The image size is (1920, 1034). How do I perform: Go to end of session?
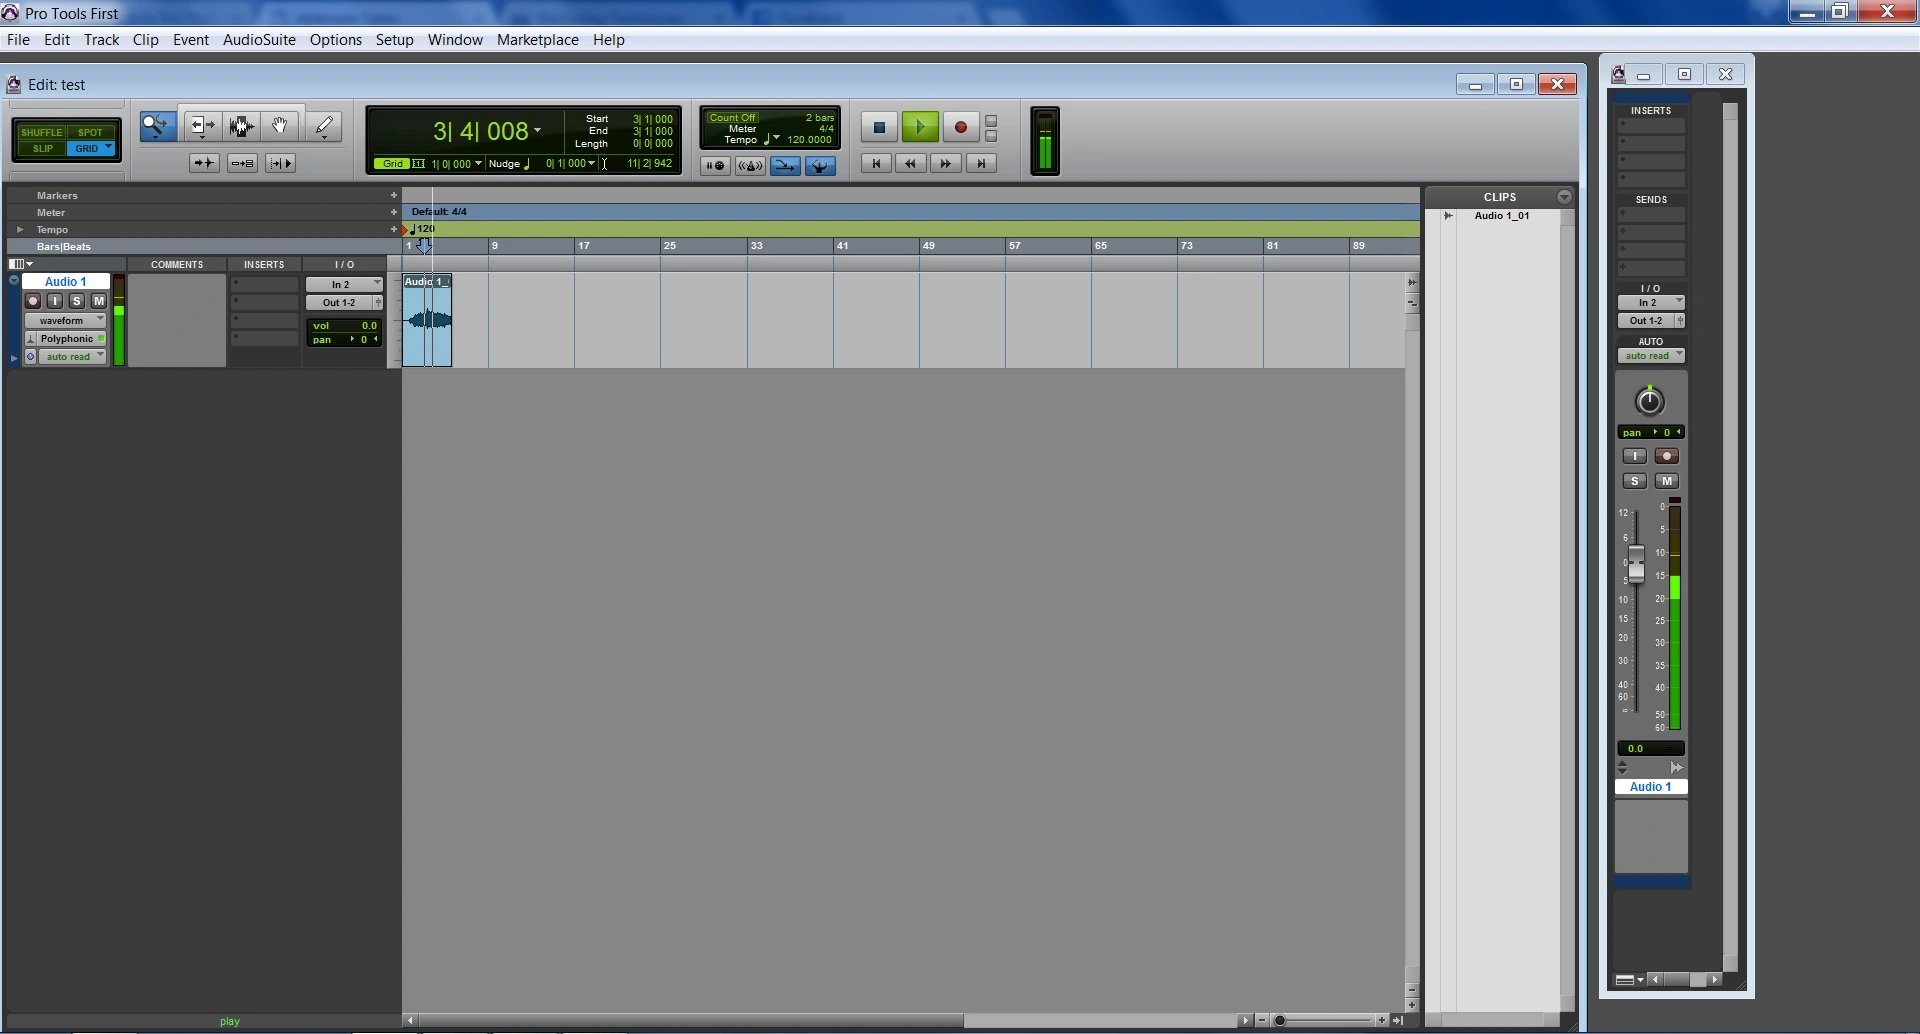(x=981, y=163)
